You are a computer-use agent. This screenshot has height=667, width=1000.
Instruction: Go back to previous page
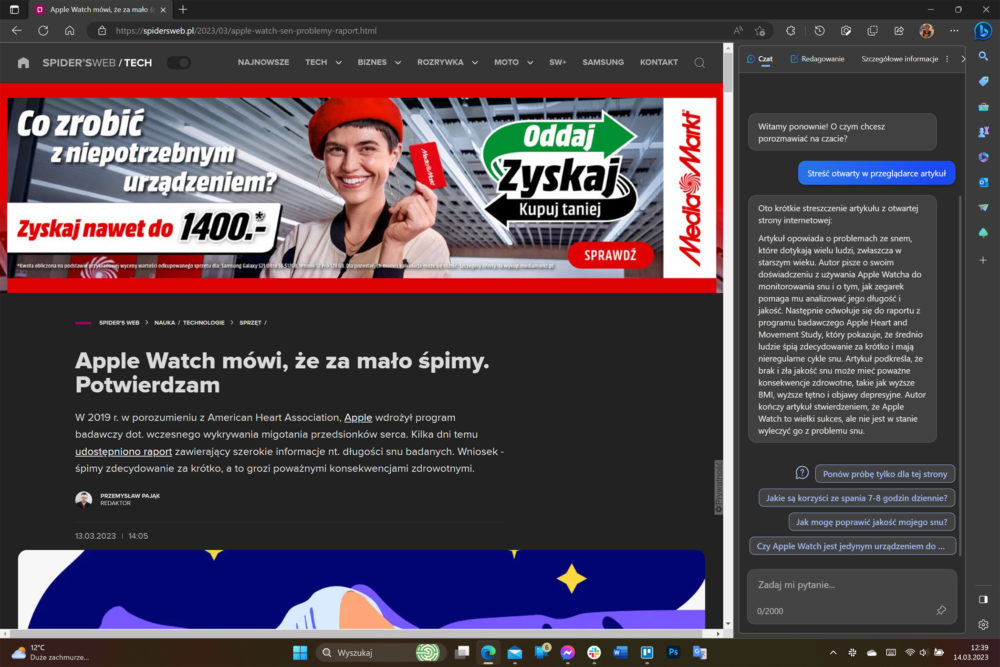[x=17, y=31]
